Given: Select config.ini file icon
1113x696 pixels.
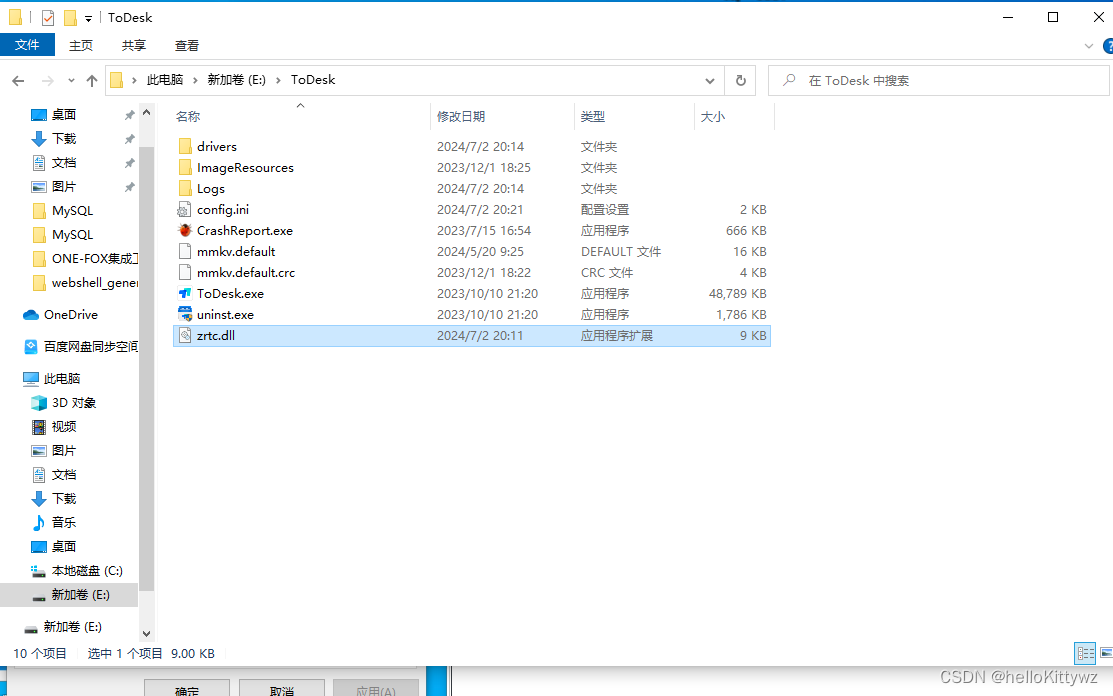Looking at the screenshot, I should click(185, 209).
